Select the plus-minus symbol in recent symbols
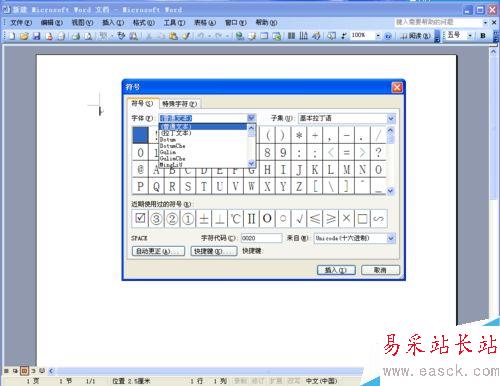Image resolution: width=500 pixels, height=386 pixels. tap(204, 219)
